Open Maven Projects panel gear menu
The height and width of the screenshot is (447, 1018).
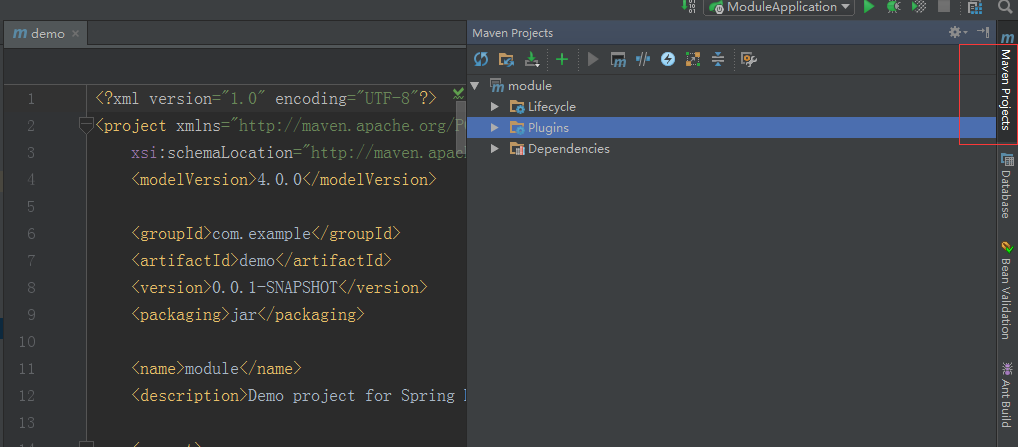point(958,32)
